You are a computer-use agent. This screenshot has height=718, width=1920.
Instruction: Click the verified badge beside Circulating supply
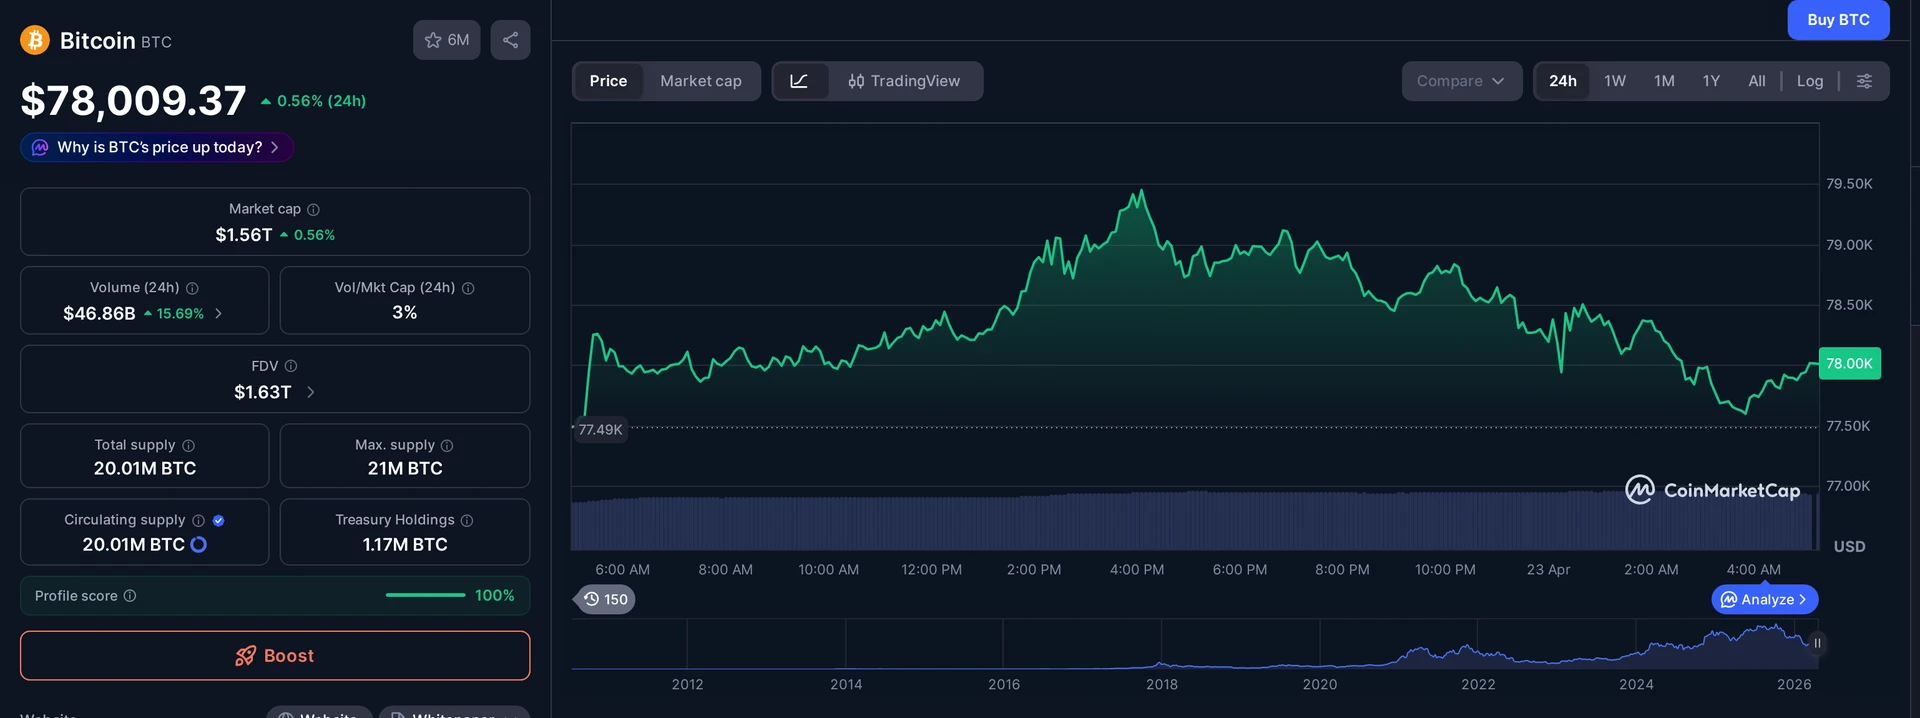point(218,520)
